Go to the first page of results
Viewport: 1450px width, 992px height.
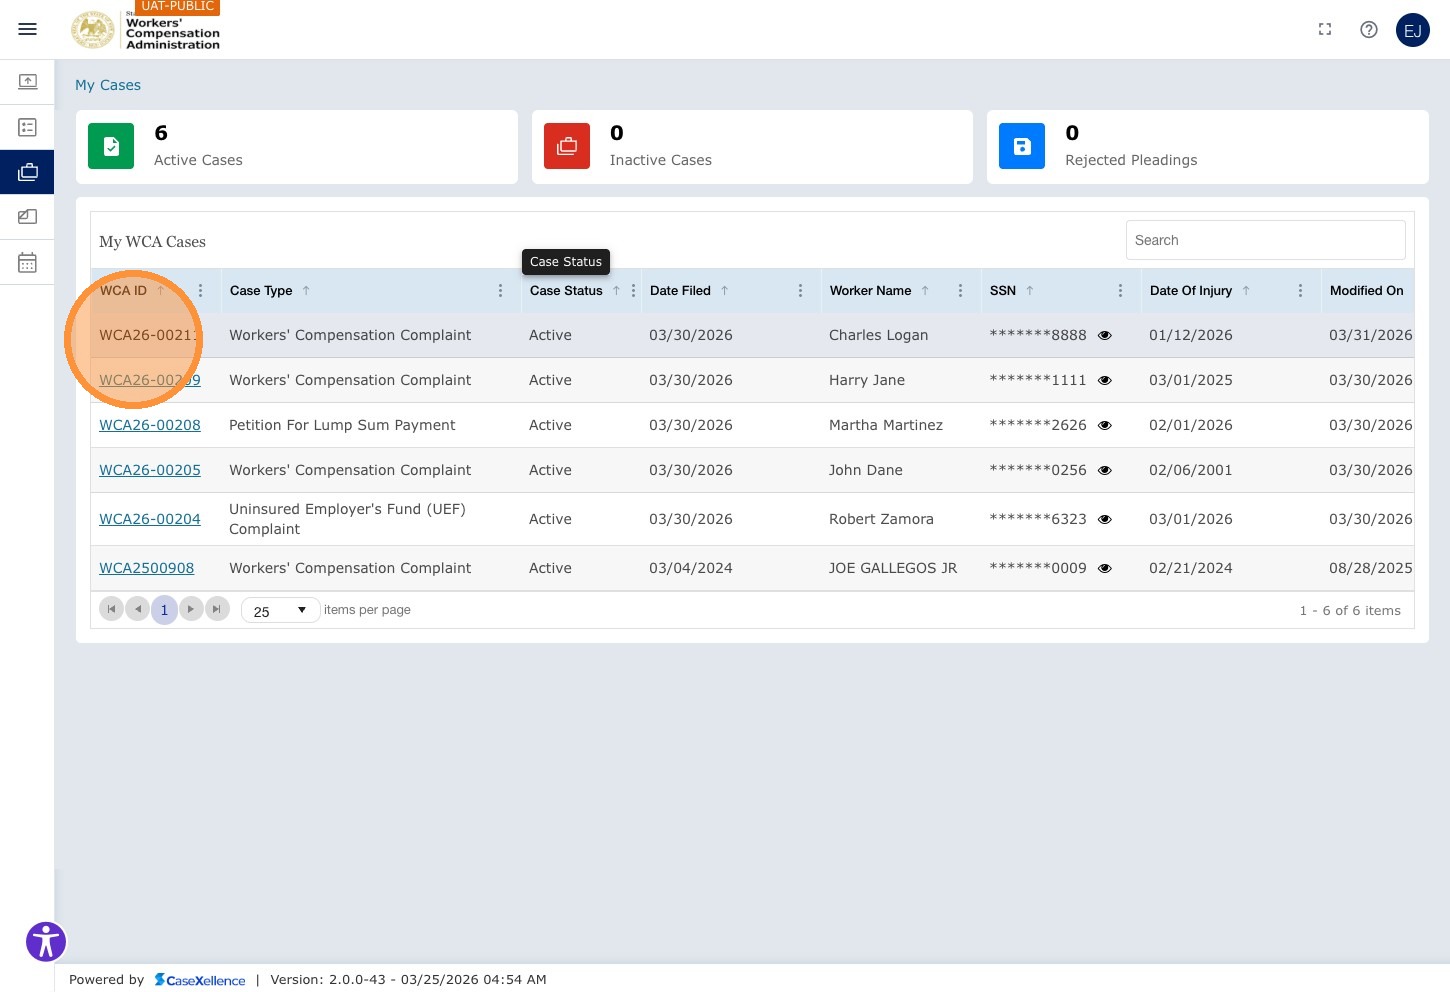click(x=111, y=609)
